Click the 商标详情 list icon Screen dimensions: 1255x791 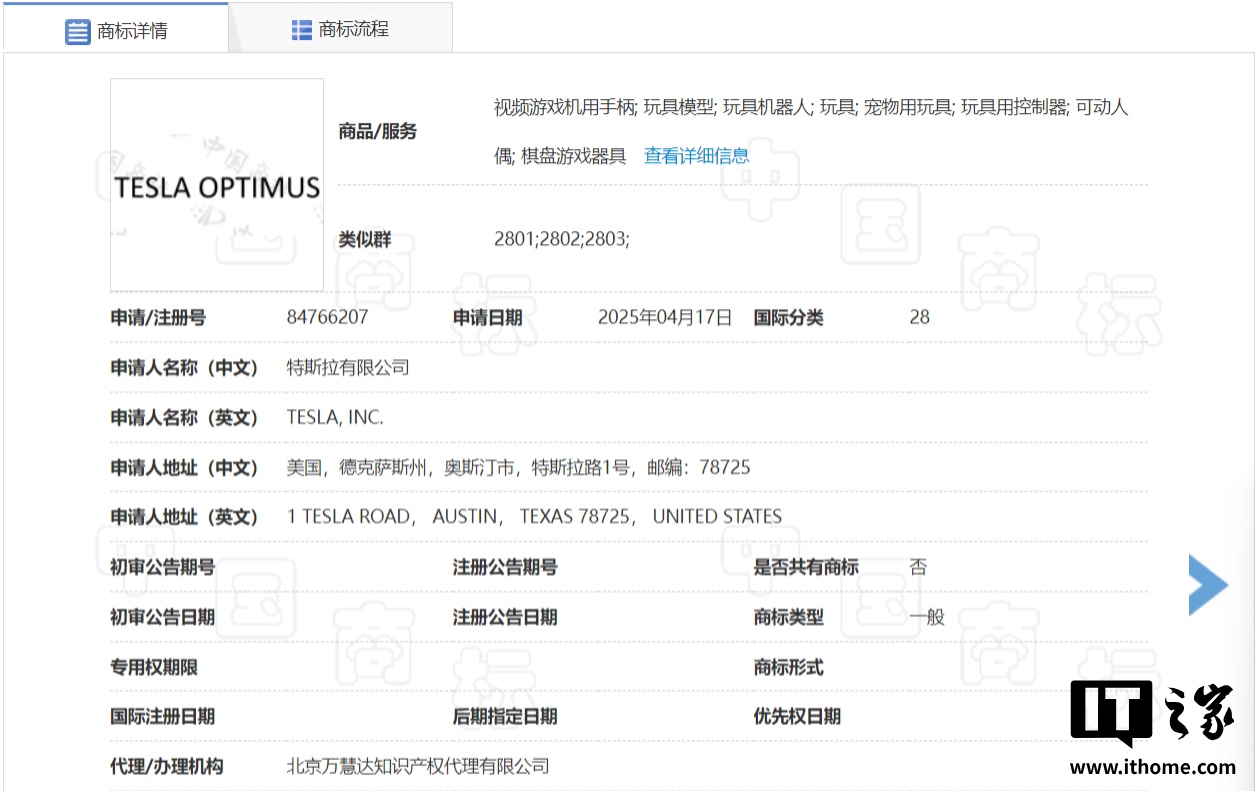pyautogui.click(x=78, y=32)
